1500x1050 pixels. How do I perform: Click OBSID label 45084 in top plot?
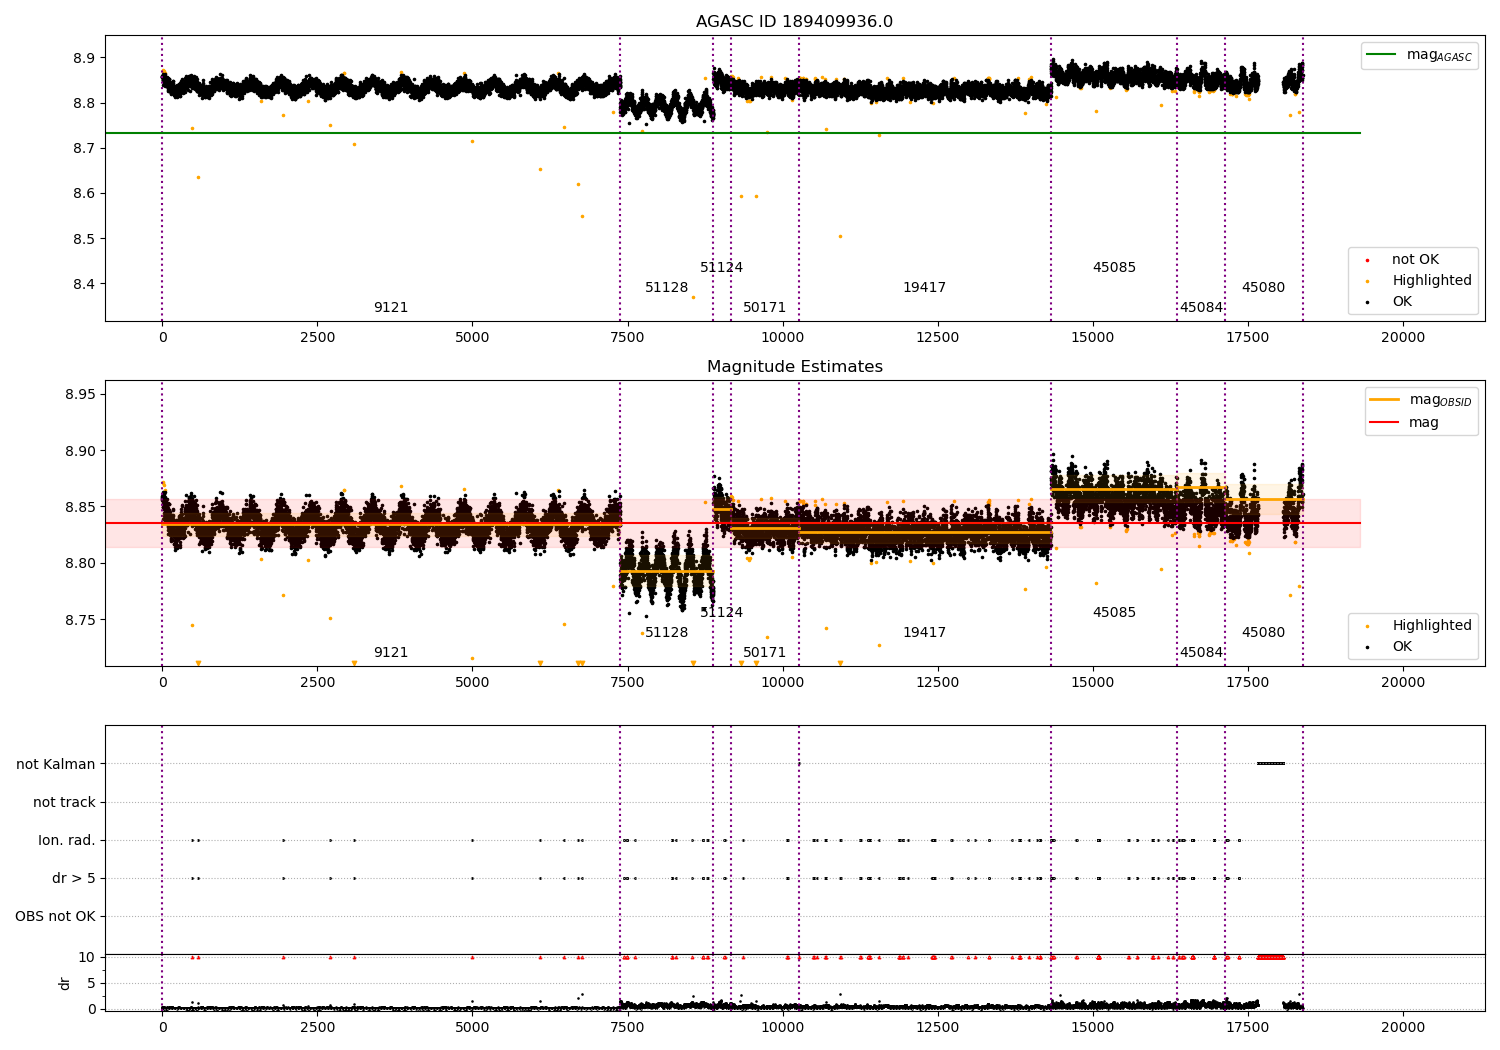tap(1201, 308)
